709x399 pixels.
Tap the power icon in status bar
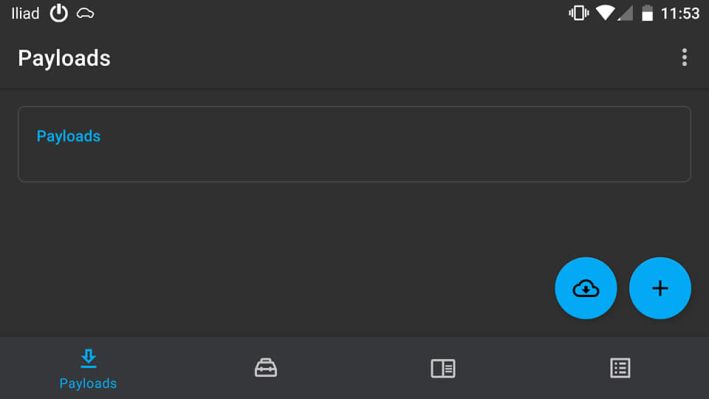pyautogui.click(x=59, y=13)
